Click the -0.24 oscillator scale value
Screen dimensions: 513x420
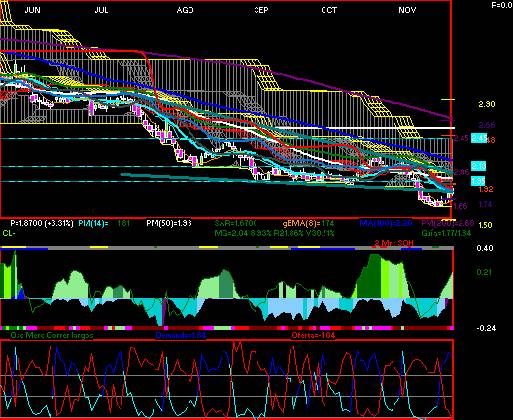pyautogui.click(x=486, y=328)
